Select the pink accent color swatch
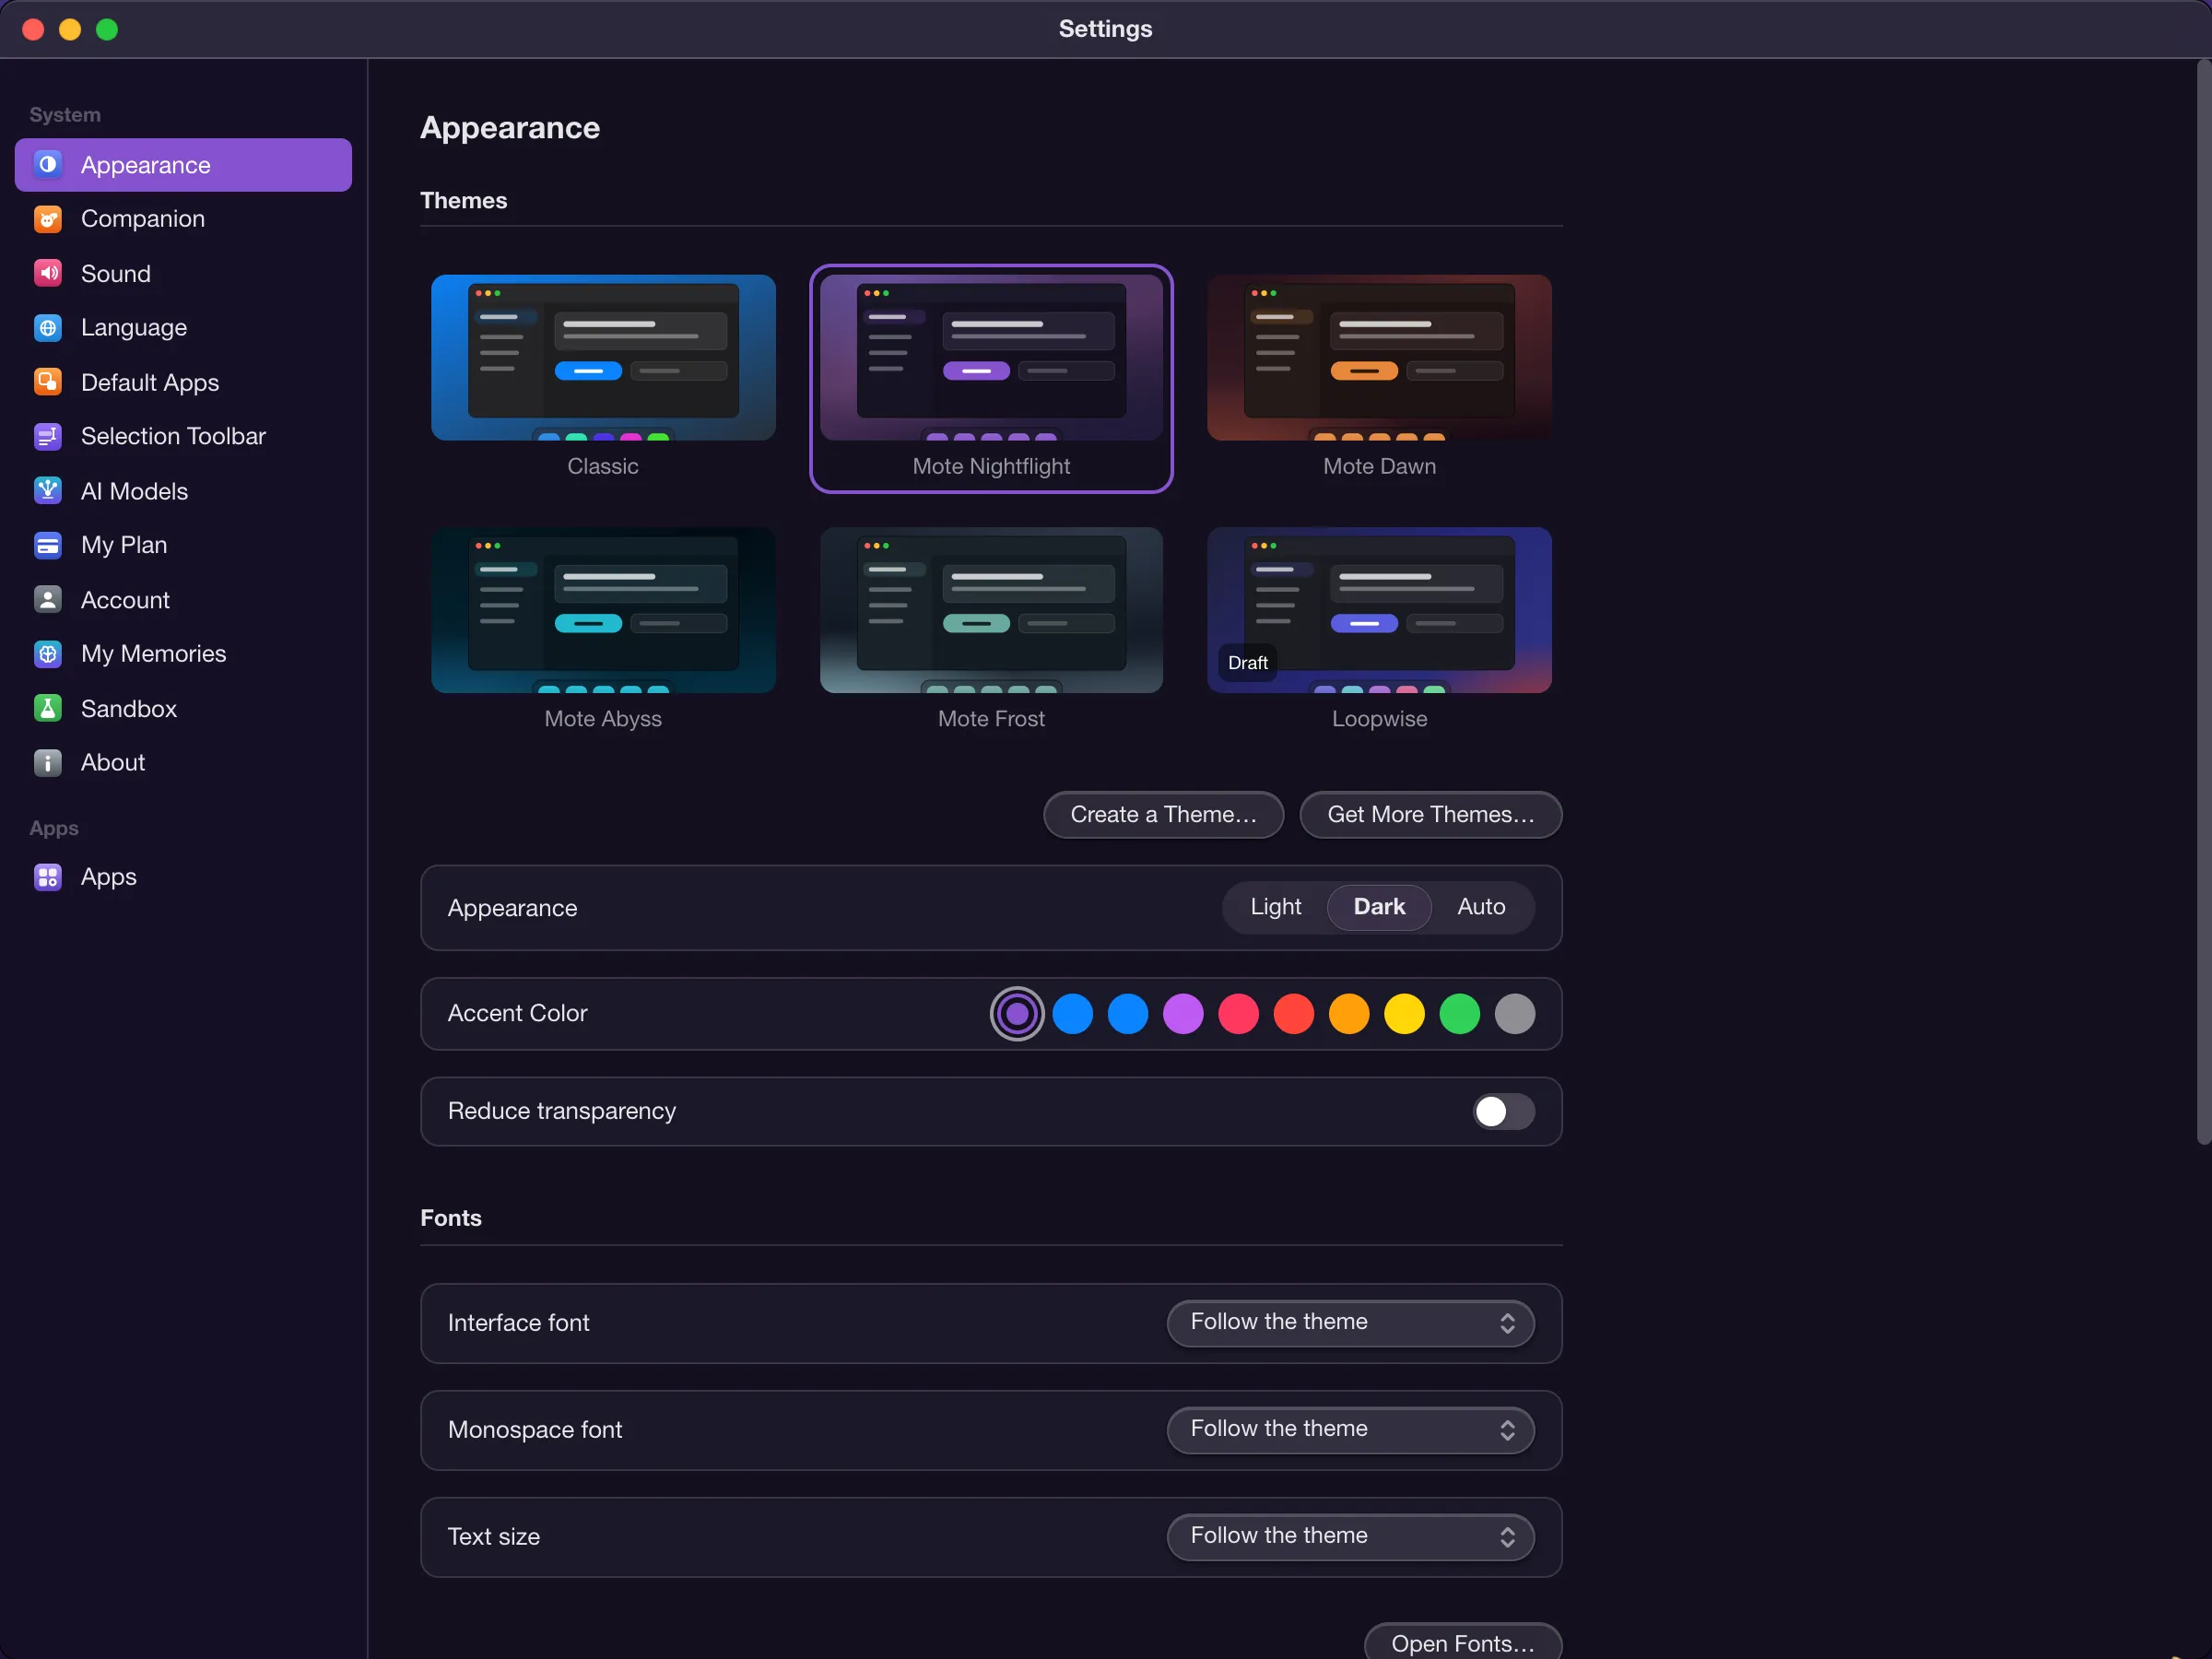This screenshot has height=1659, width=2212. [1238, 1014]
